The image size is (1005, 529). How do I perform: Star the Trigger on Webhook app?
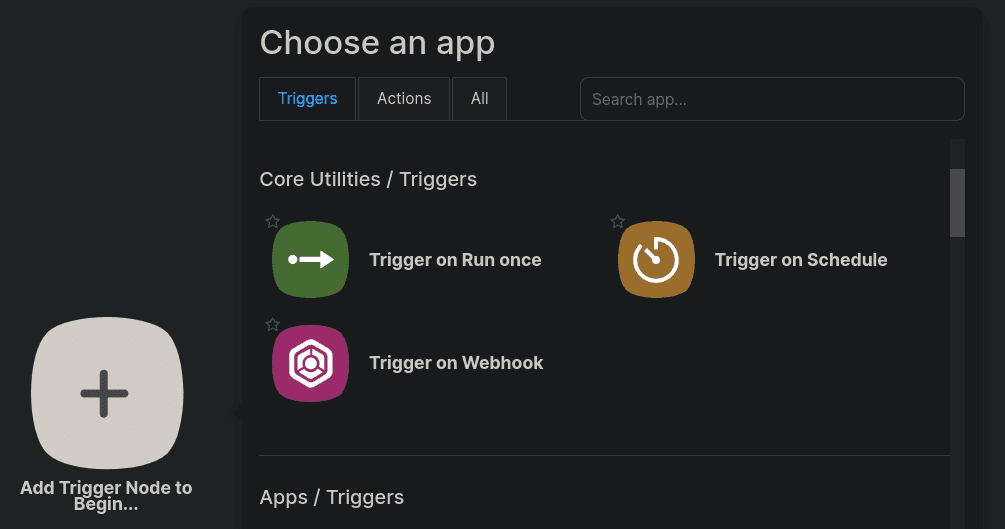click(272, 324)
